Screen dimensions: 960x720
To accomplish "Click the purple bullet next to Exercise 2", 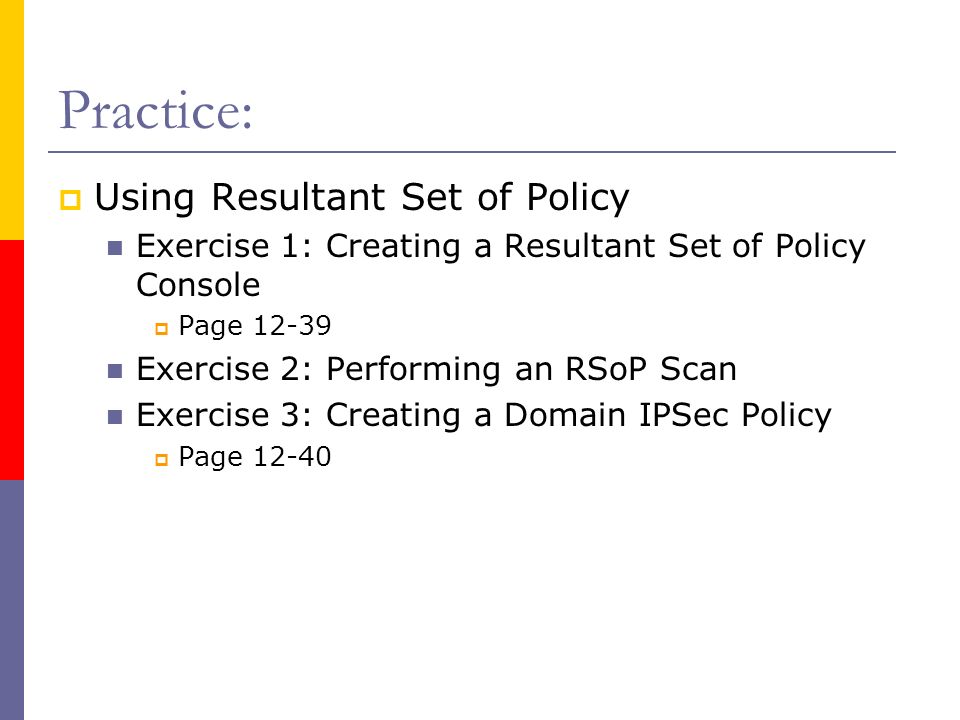I will (114, 370).
